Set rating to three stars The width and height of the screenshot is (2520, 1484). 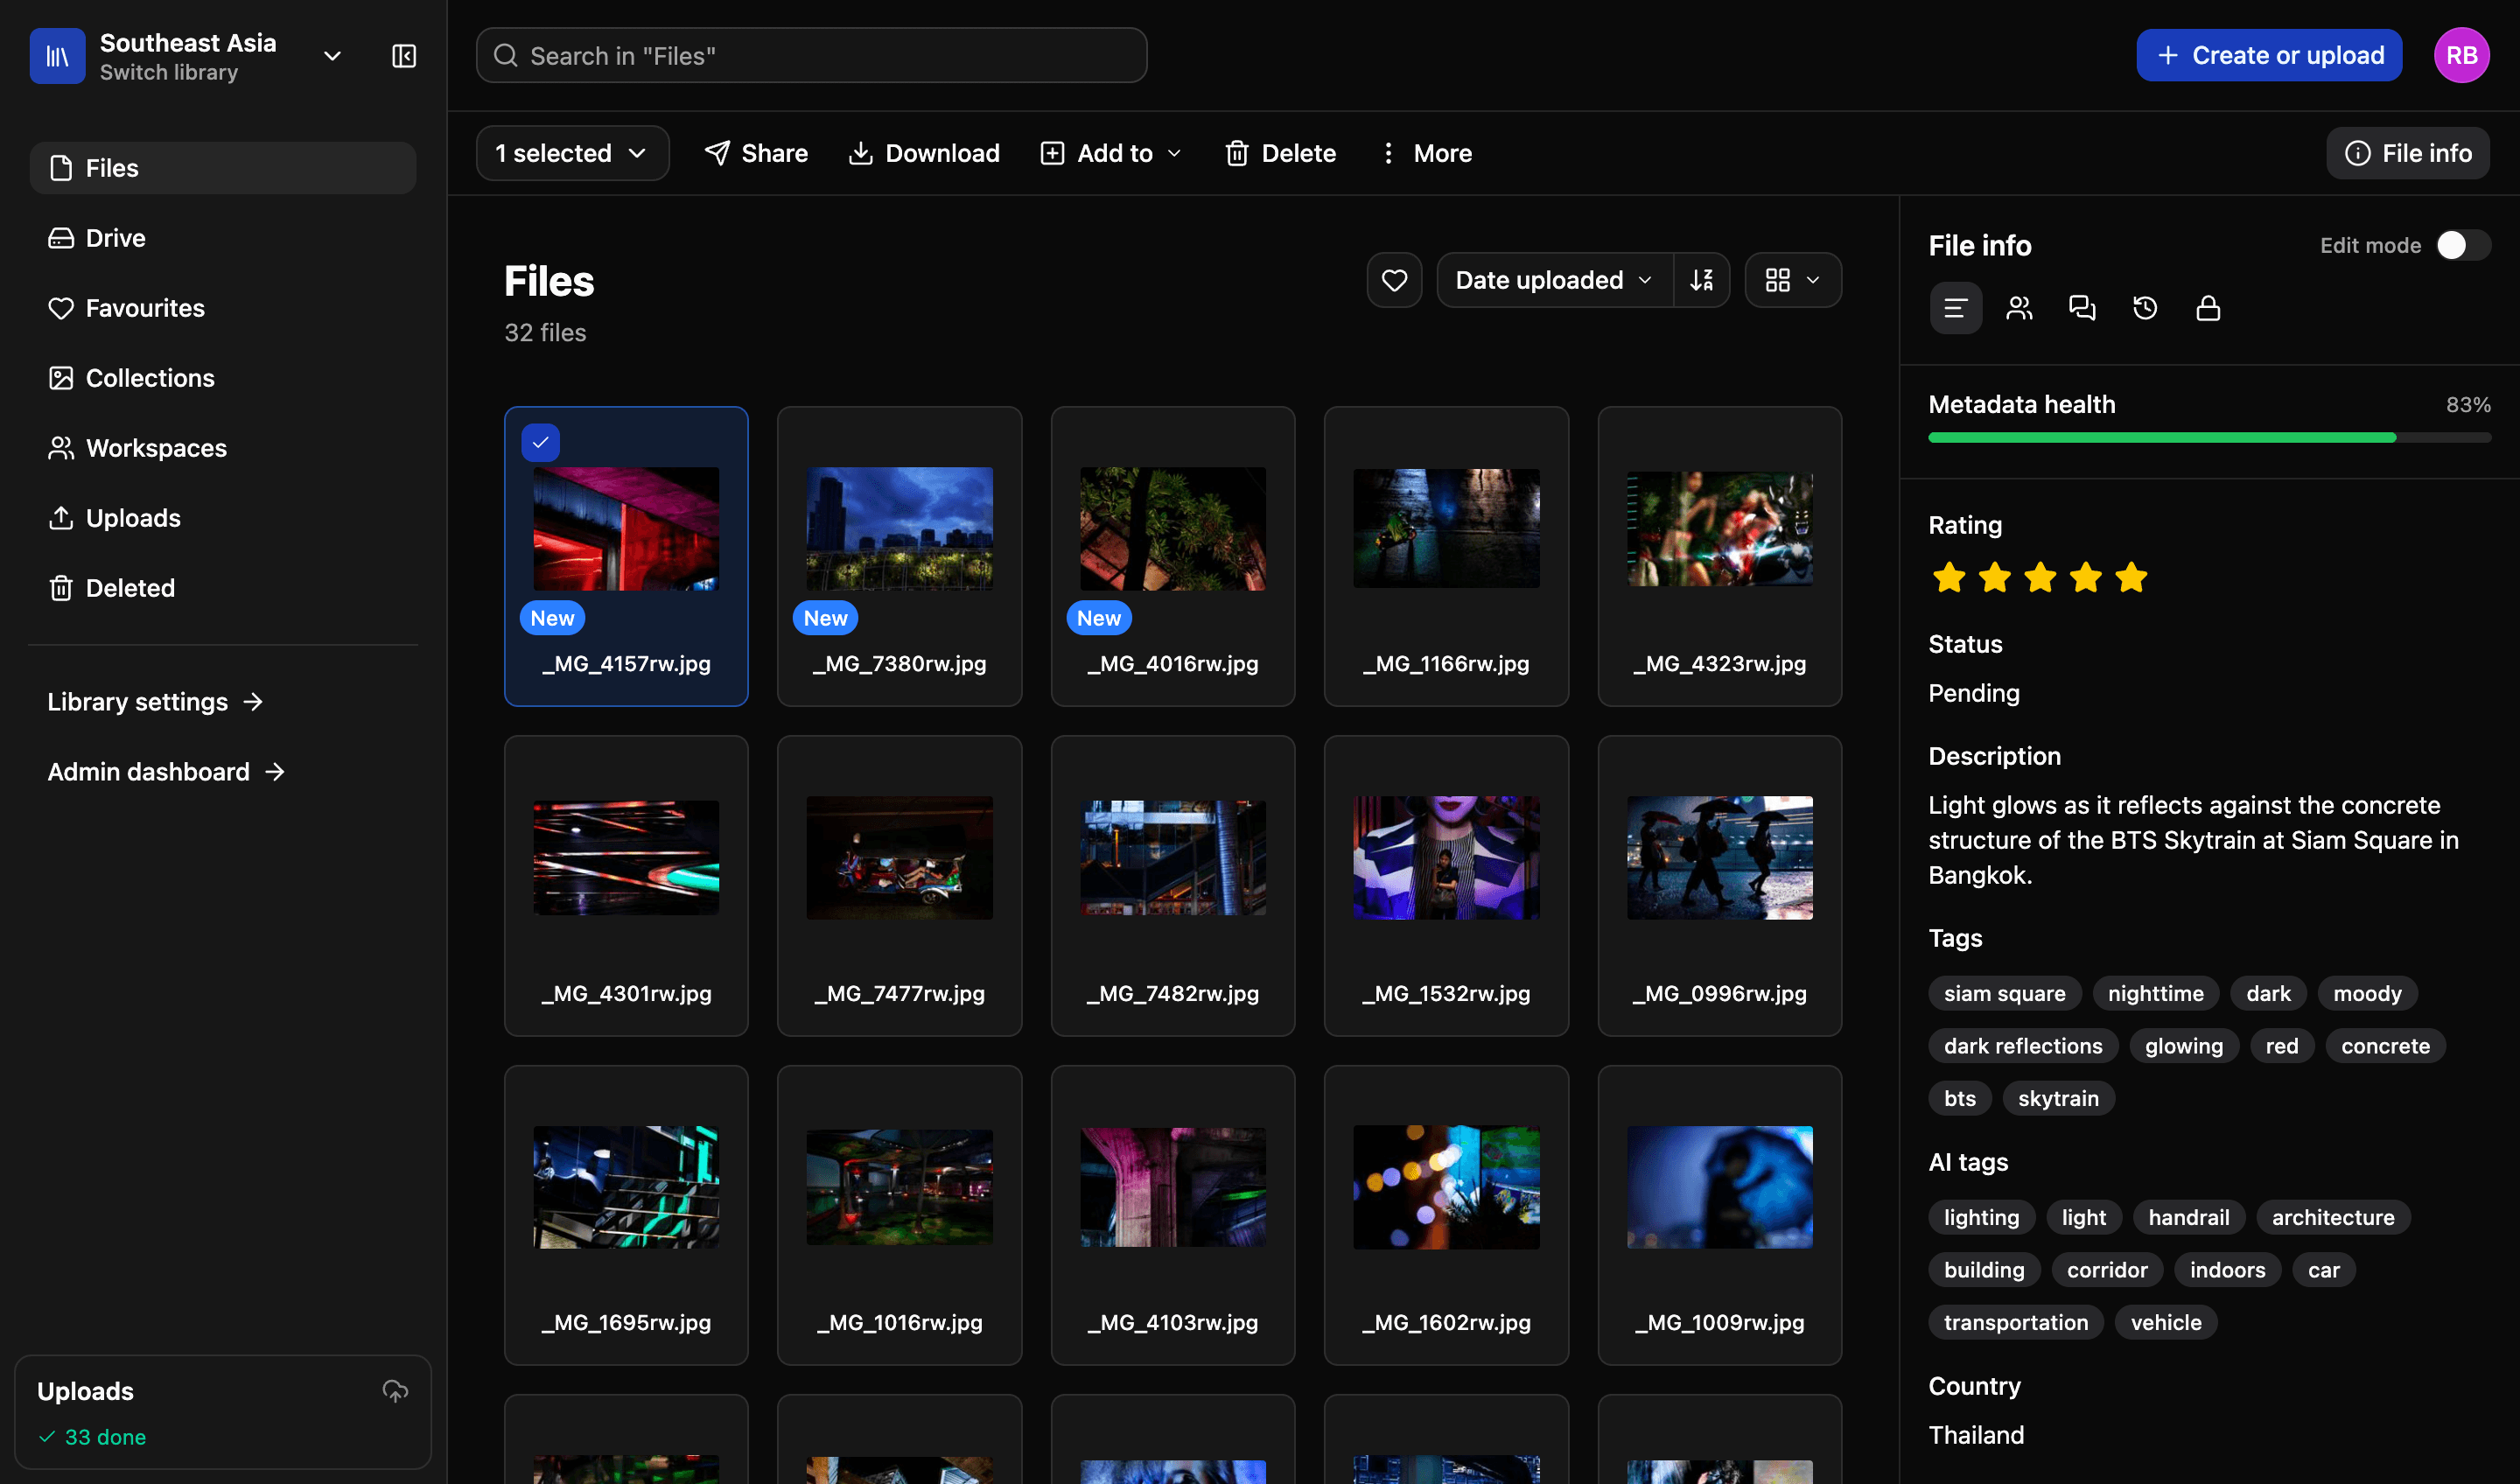[2040, 577]
